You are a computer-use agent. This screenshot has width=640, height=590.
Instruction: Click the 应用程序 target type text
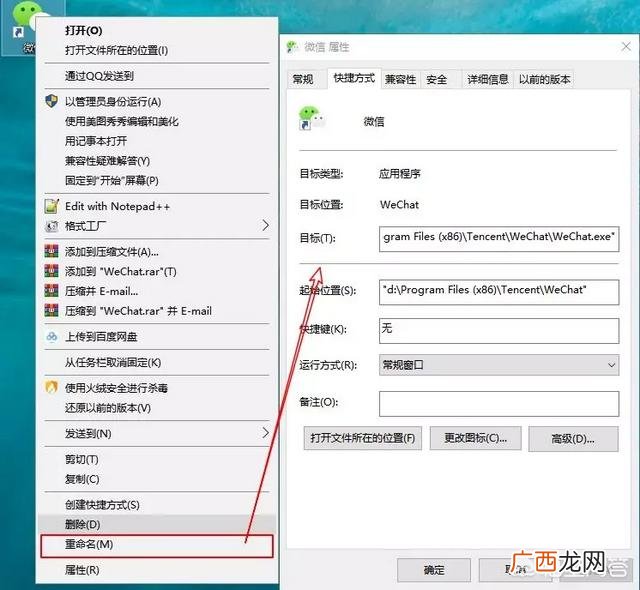coord(400,174)
